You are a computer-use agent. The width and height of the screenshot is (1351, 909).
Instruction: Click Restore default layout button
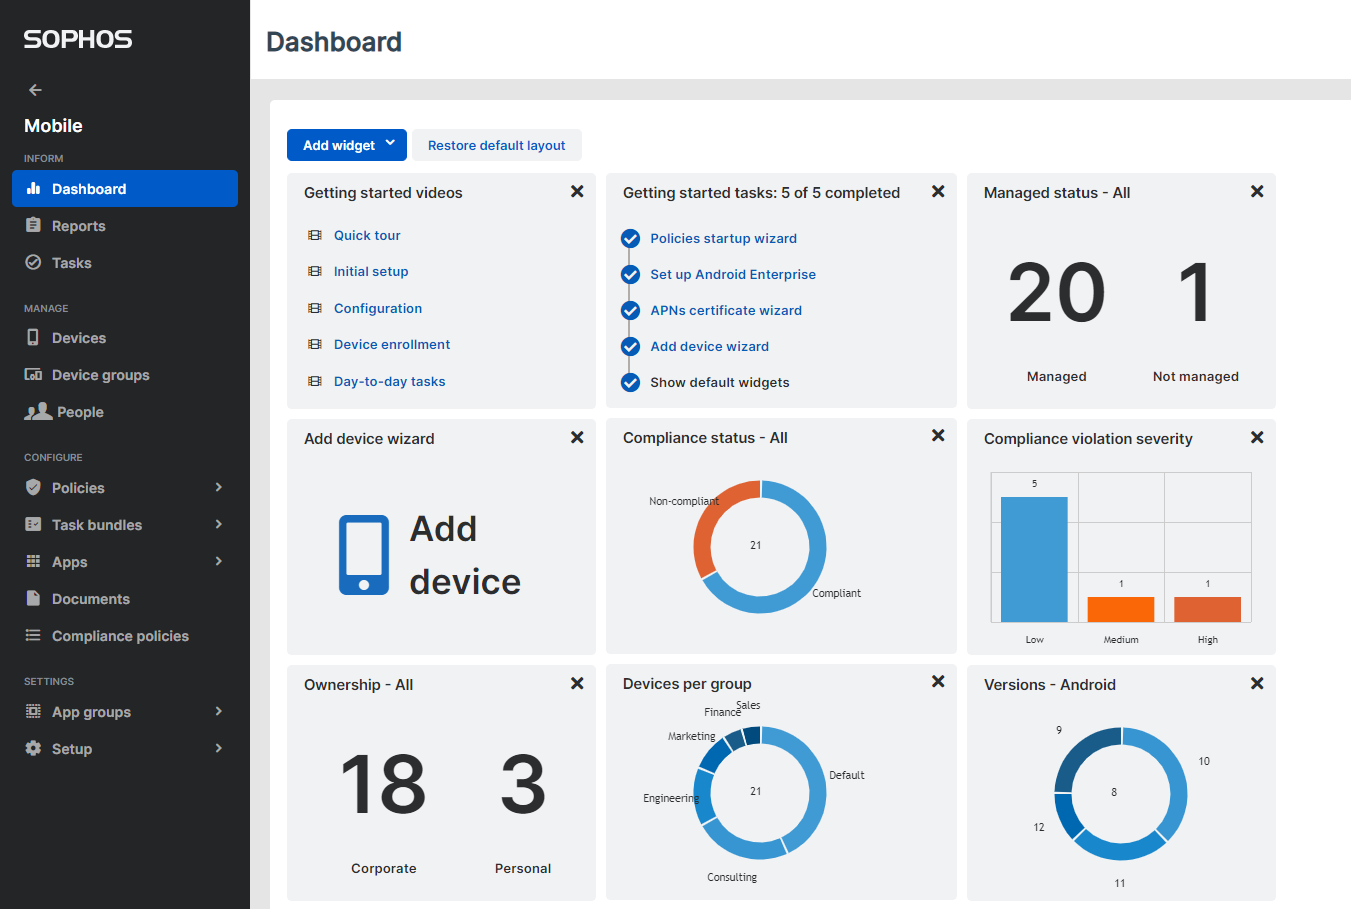(496, 145)
